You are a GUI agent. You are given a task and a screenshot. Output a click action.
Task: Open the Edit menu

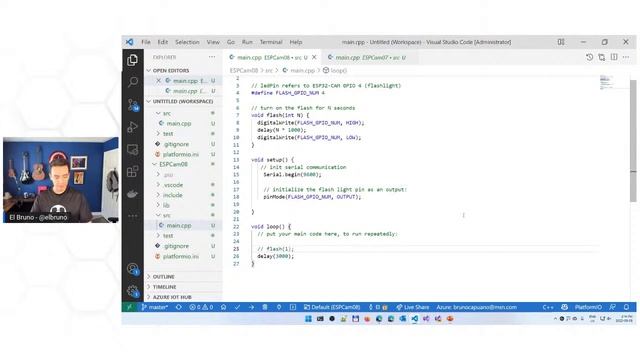[x=162, y=42]
